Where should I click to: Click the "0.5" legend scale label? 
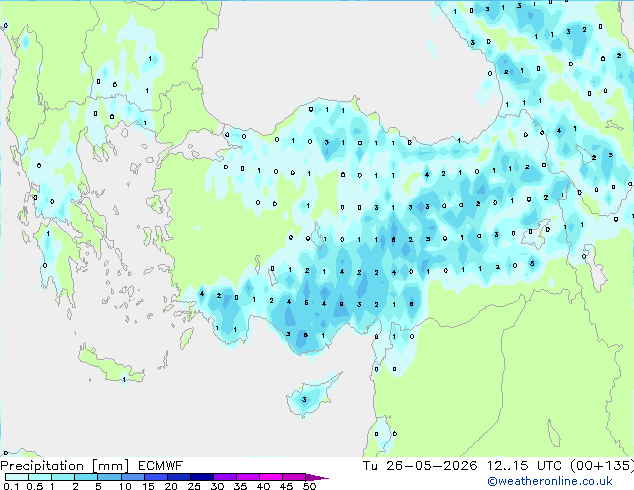tap(34, 486)
